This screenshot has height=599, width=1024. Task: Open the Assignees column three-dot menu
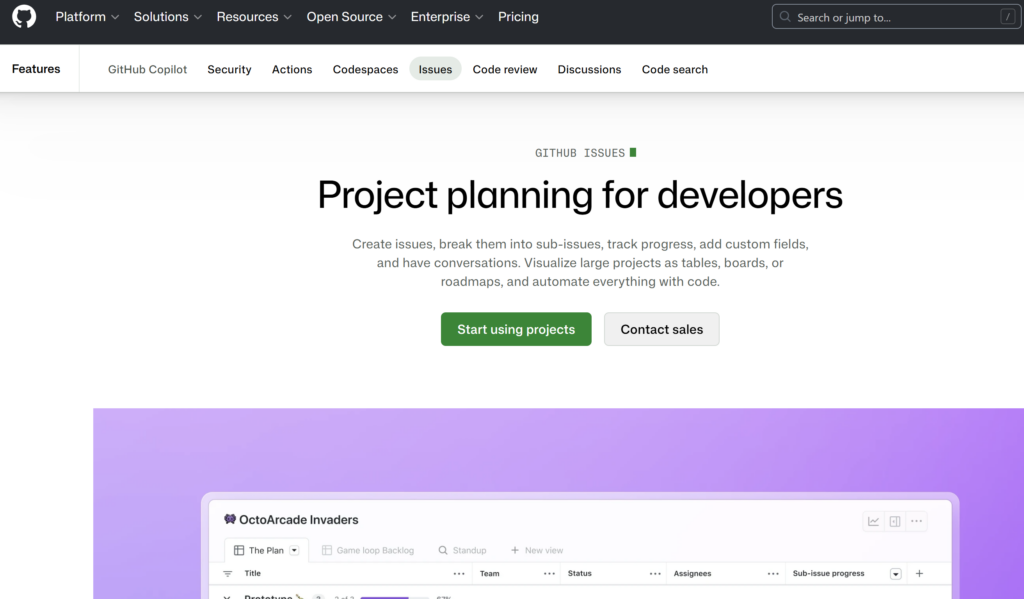(x=773, y=574)
